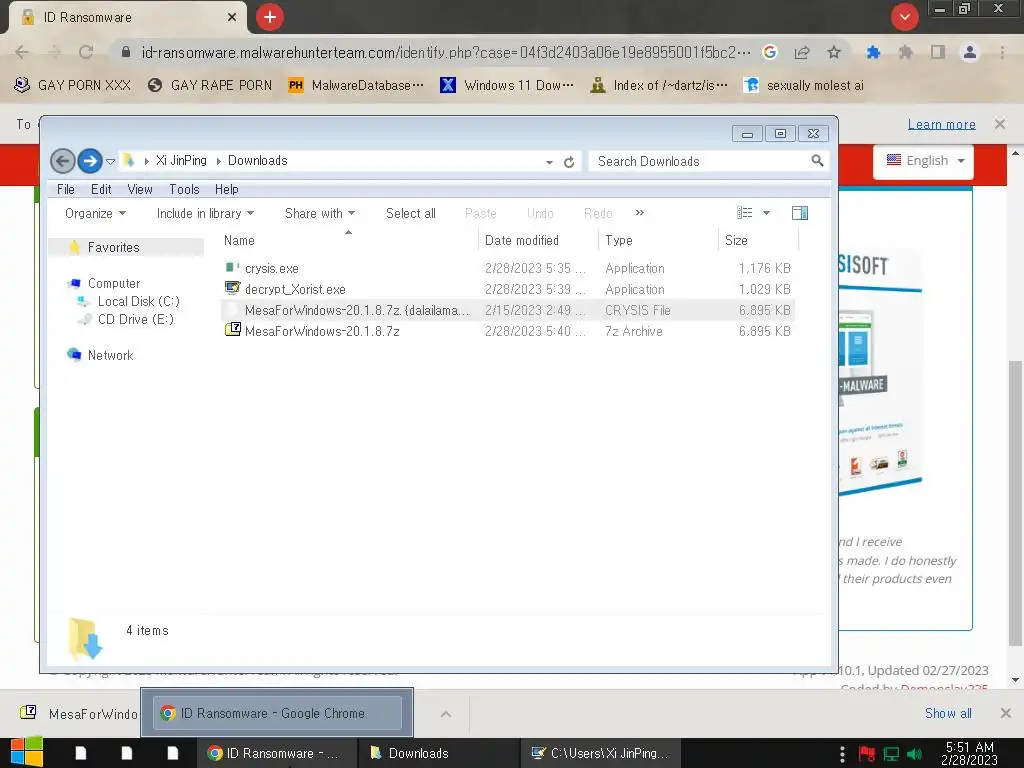Dismiss the infobar next to Learn more
The image size is (1024, 768).
[x=1000, y=124]
